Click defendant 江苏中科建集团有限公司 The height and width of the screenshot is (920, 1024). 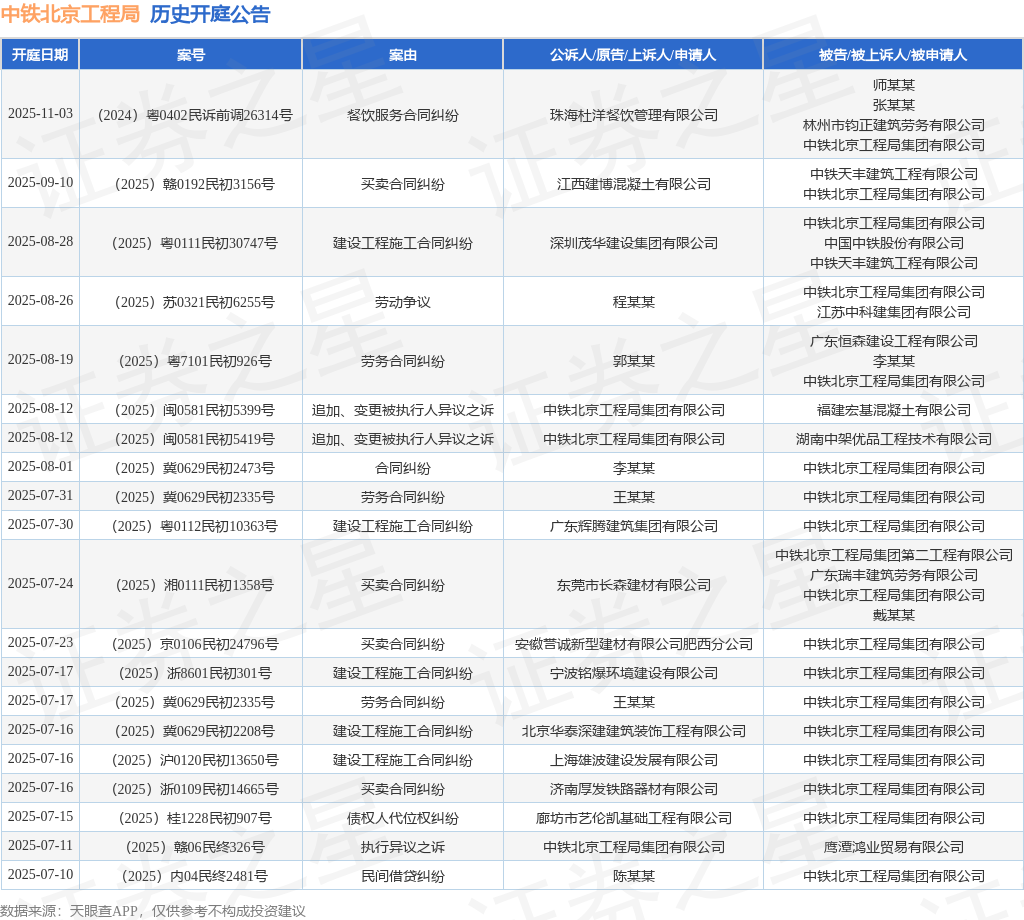893,312
